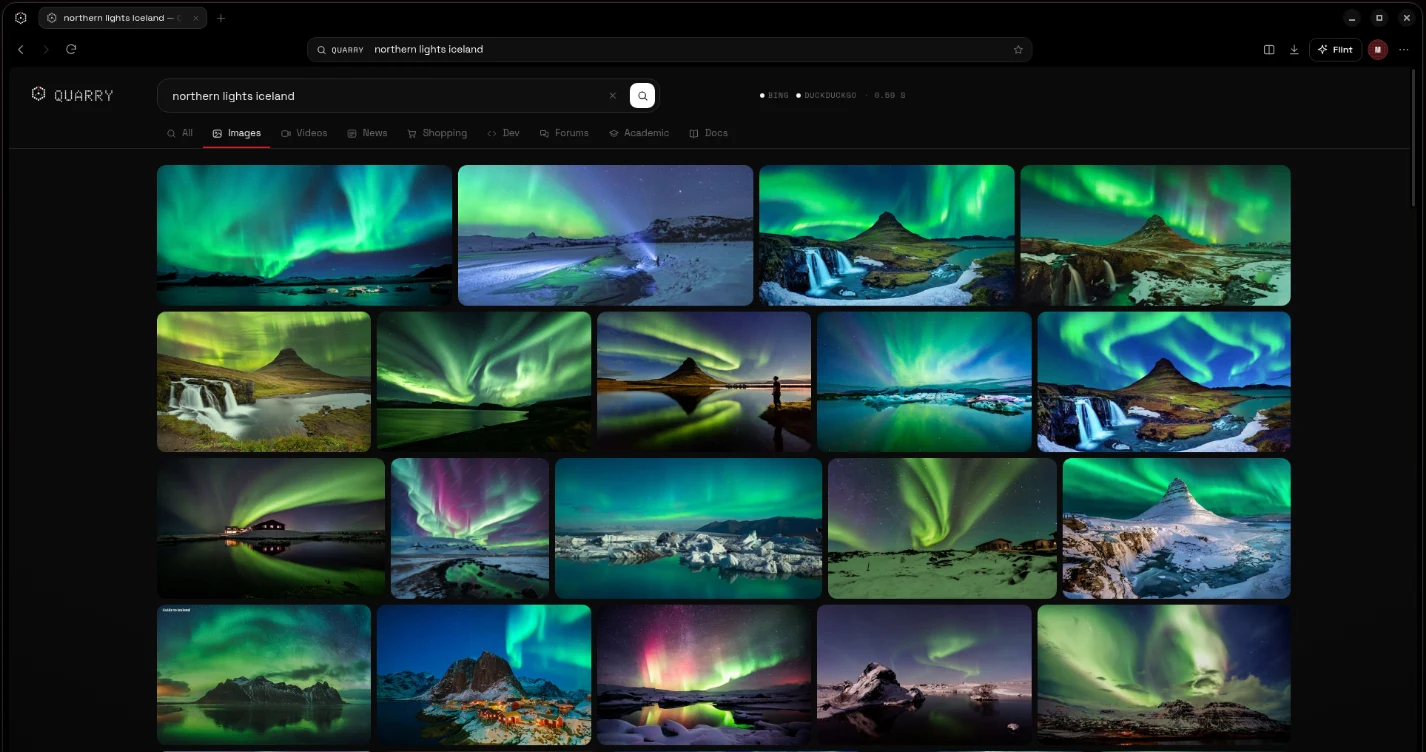Select the Images tab

(237, 133)
